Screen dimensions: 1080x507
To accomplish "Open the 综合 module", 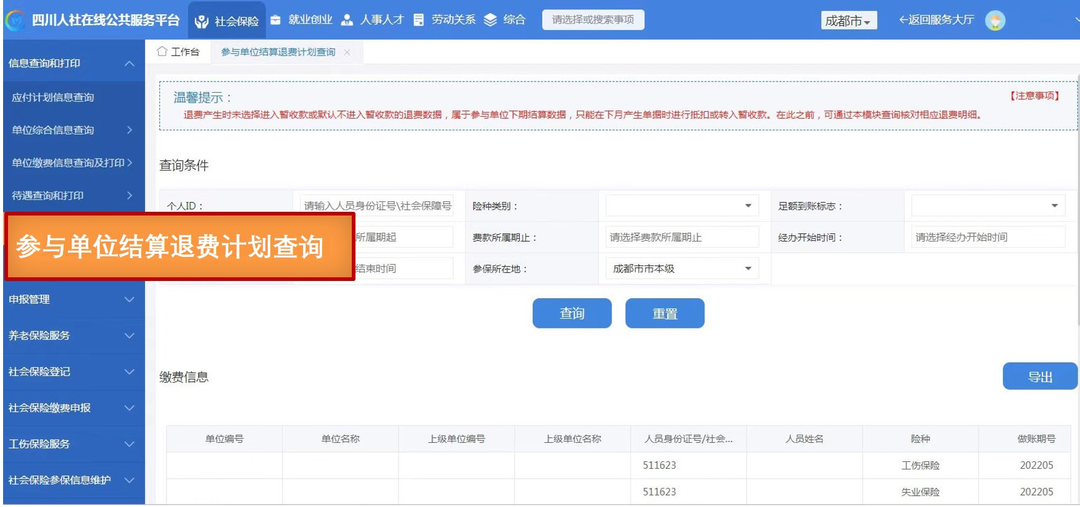I will pos(504,20).
